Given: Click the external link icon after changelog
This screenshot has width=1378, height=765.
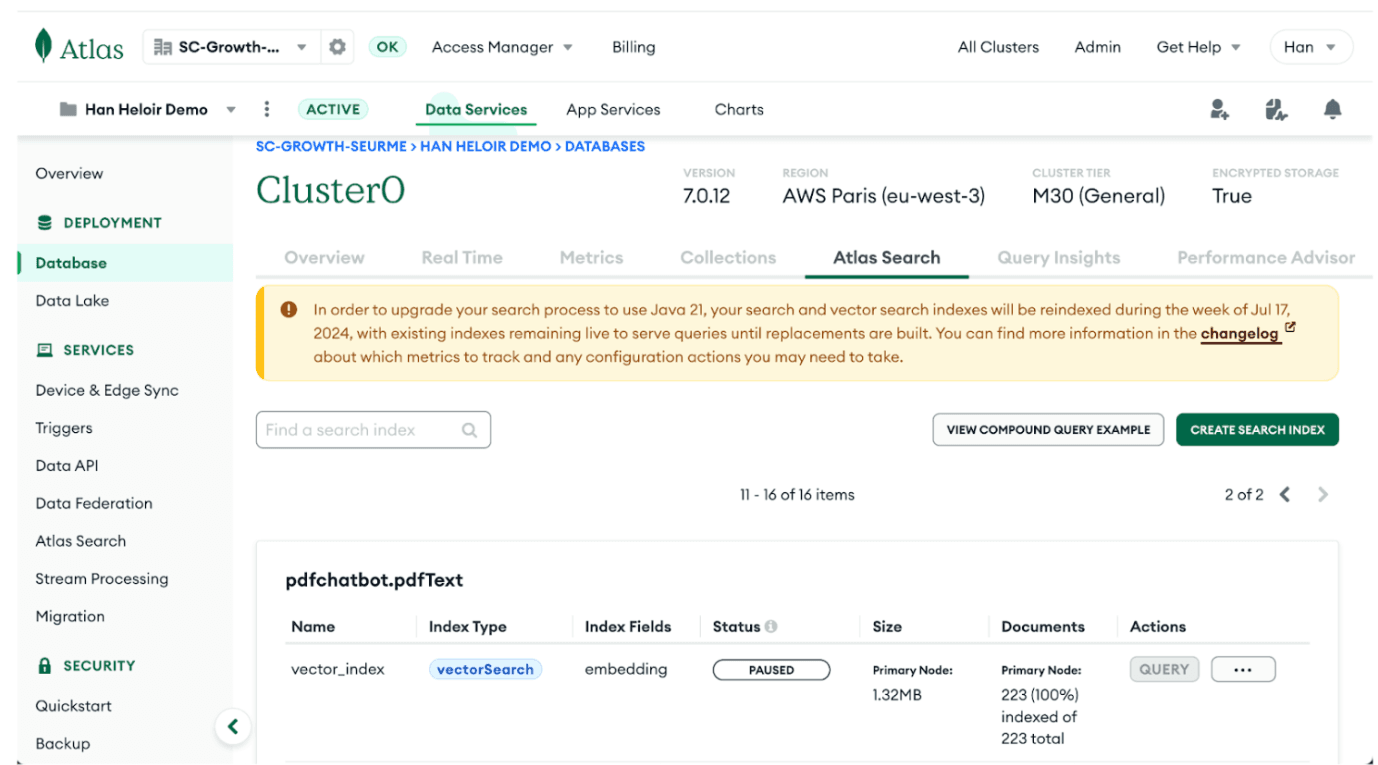Looking at the screenshot, I should 1290,327.
